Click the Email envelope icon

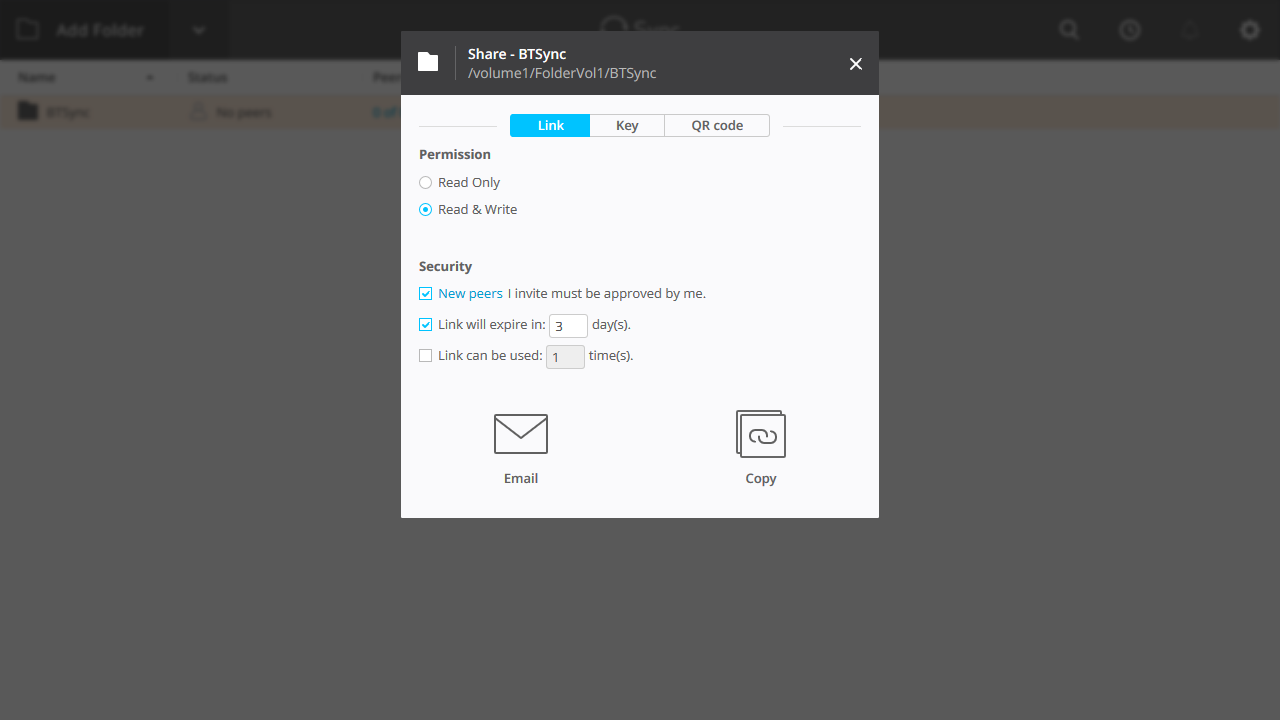pyautogui.click(x=521, y=434)
